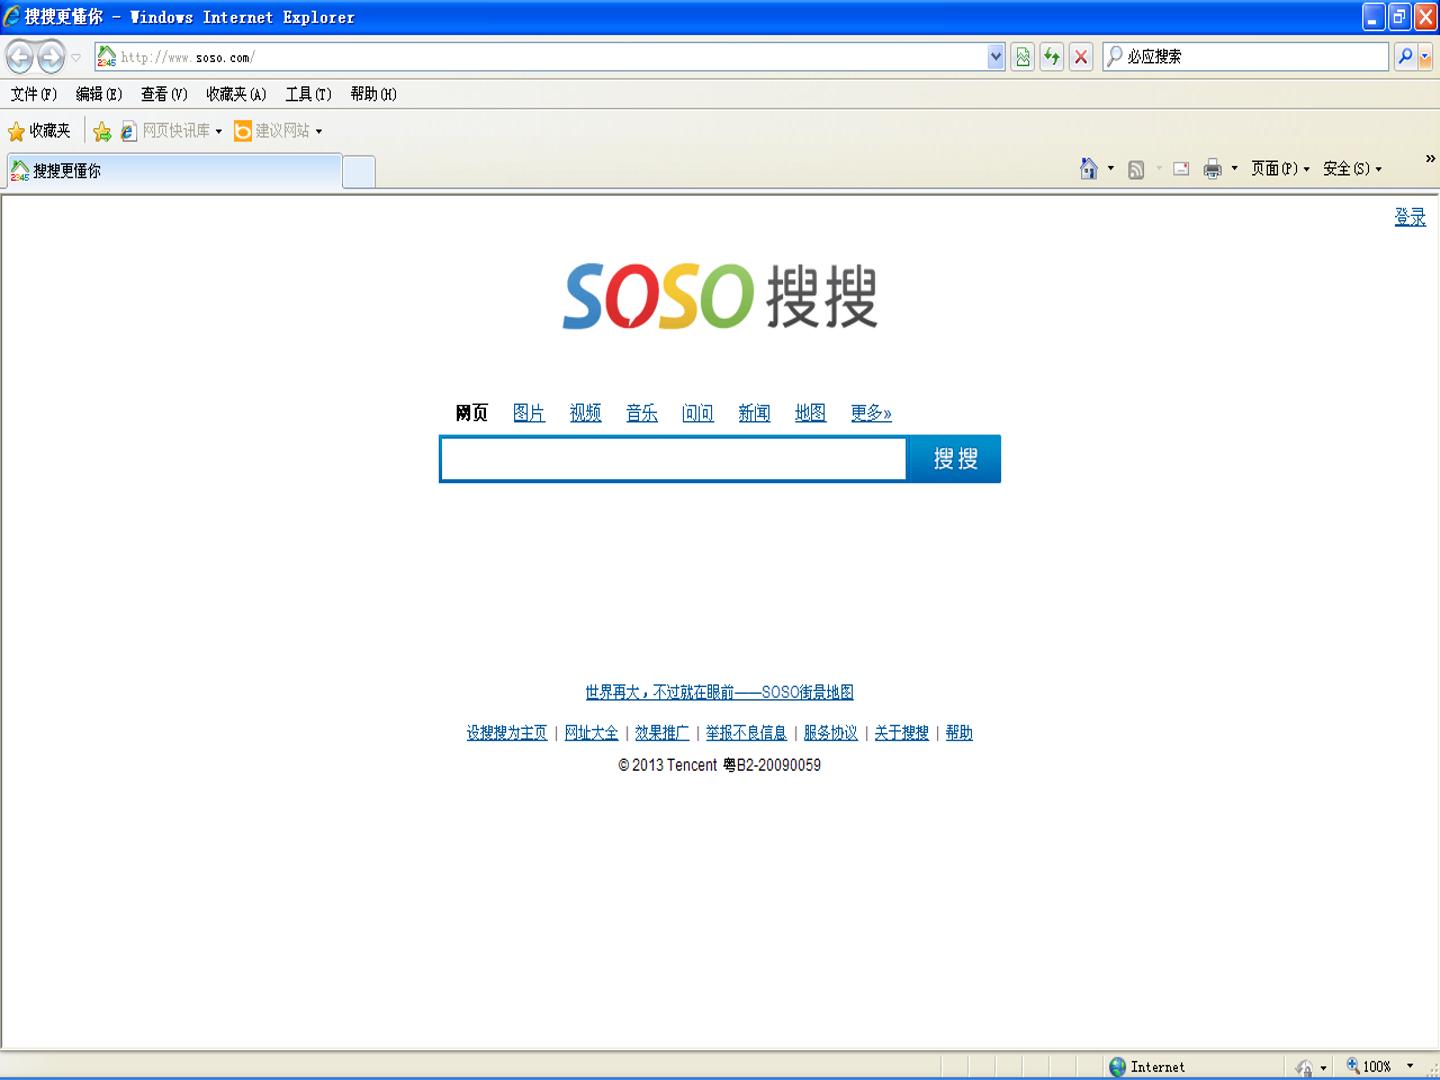Focus the SOSO main search input box
This screenshot has width=1440, height=1080.
point(673,459)
